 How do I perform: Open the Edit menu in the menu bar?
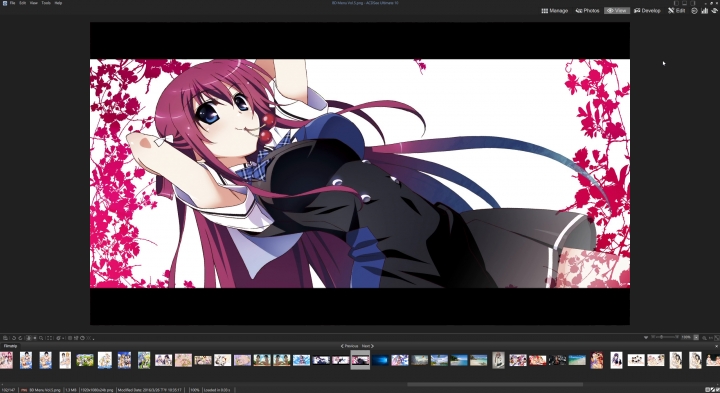22,3
